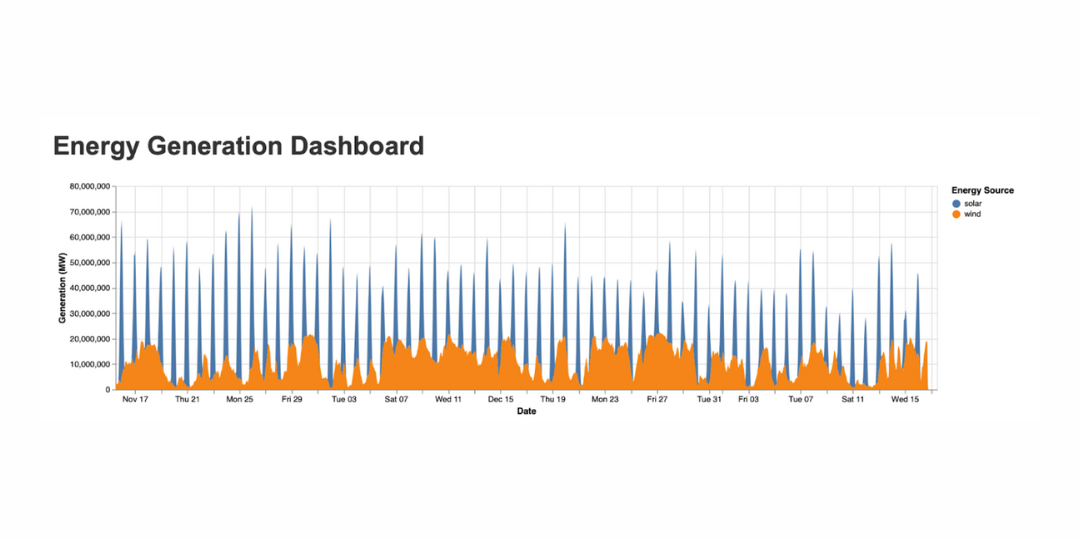This screenshot has height=538, width=1080.
Task: Select the 'wind' legend label
Action: pos(972,214)
